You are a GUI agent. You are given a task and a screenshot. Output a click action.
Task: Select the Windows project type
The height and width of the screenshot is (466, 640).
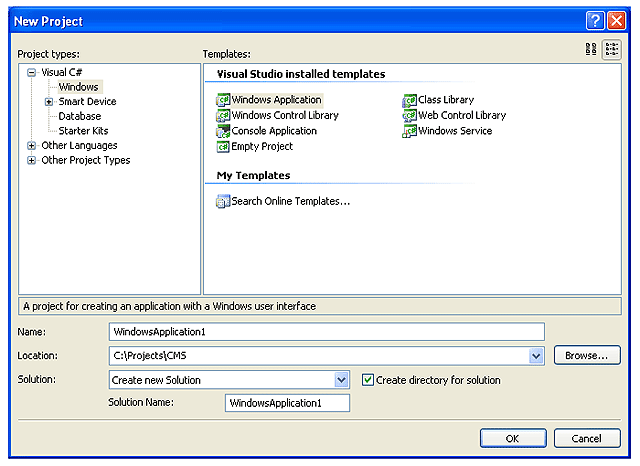pyautogui.click(x=79, y=87)
